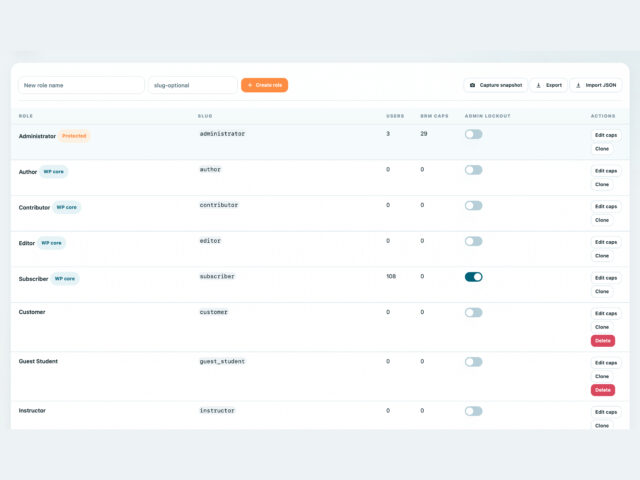Toggle admin lockout for Contributor

(x=473, y=205)
